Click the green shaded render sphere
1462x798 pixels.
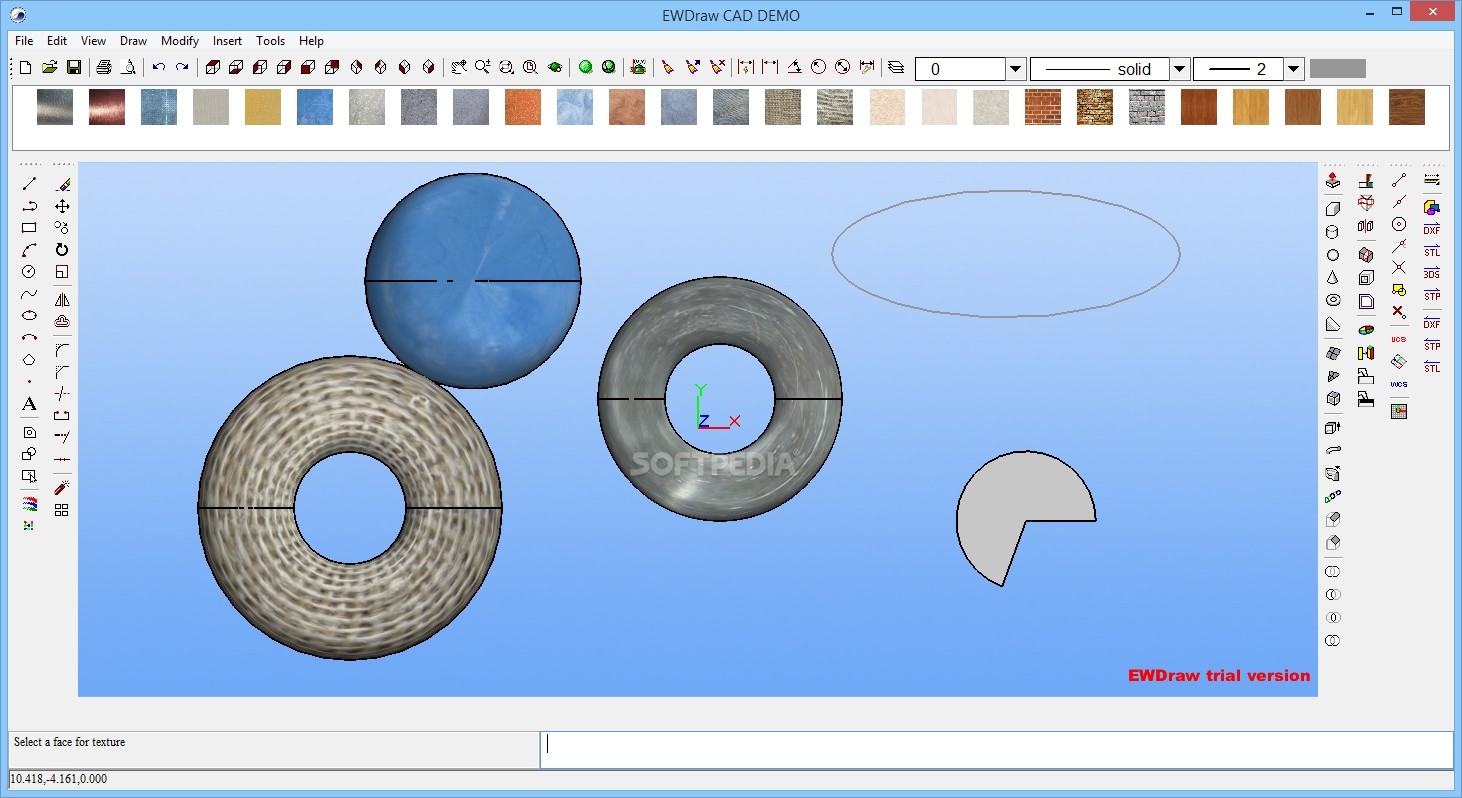[585, 68]
